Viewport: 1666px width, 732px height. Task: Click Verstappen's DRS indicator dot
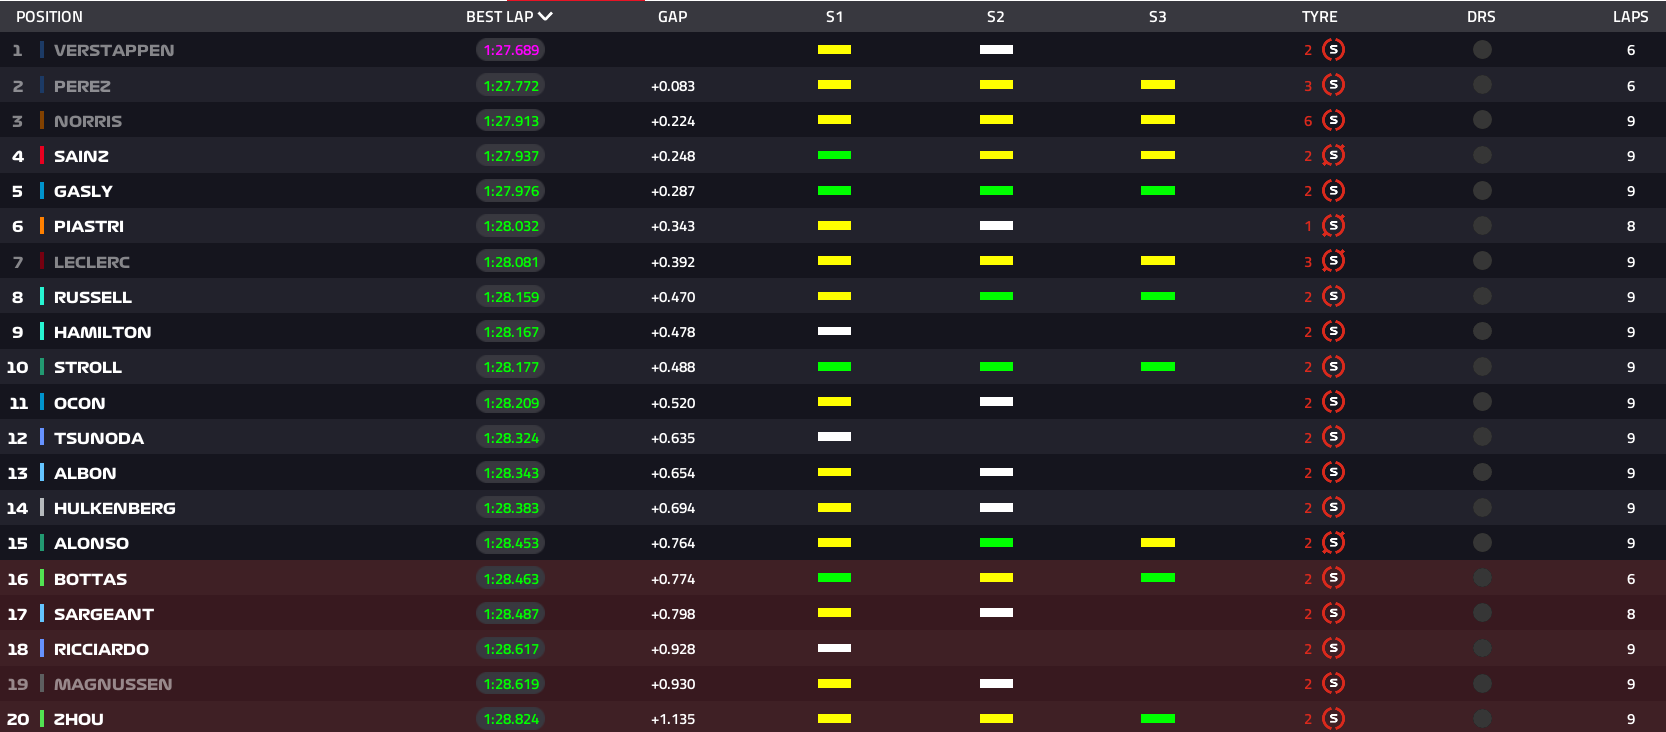[1482, 50]
